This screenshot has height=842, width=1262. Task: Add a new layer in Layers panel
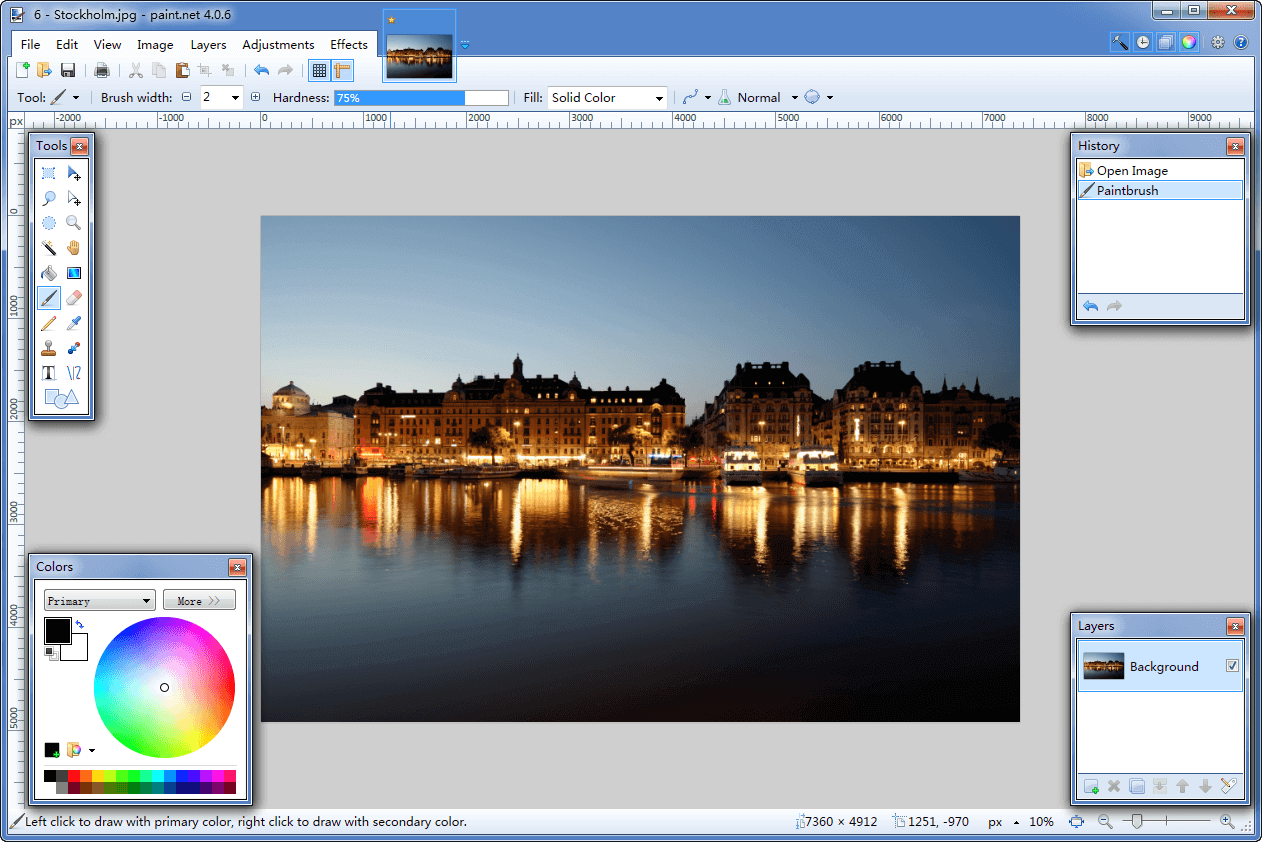[1091, 787]
